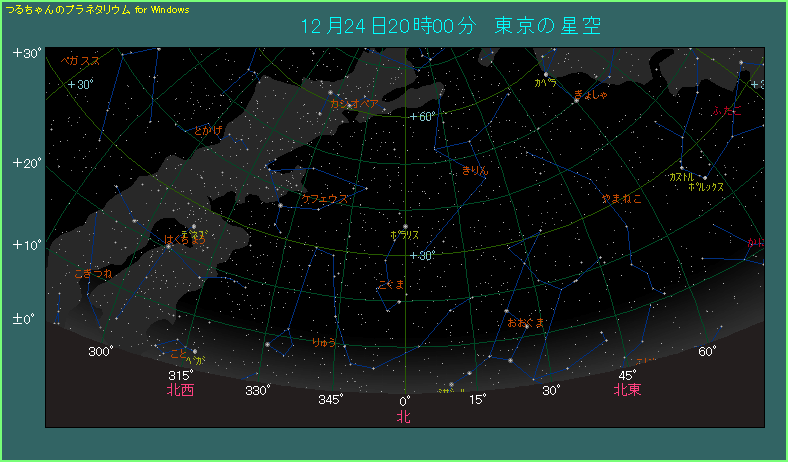Select the きりん constellation label

(475, 171)
